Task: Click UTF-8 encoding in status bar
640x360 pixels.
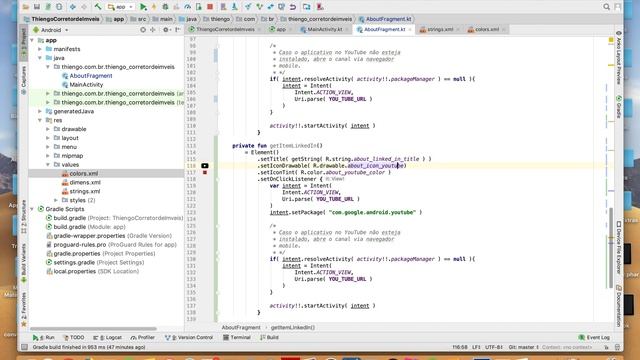Action: [x=493, y=347]
